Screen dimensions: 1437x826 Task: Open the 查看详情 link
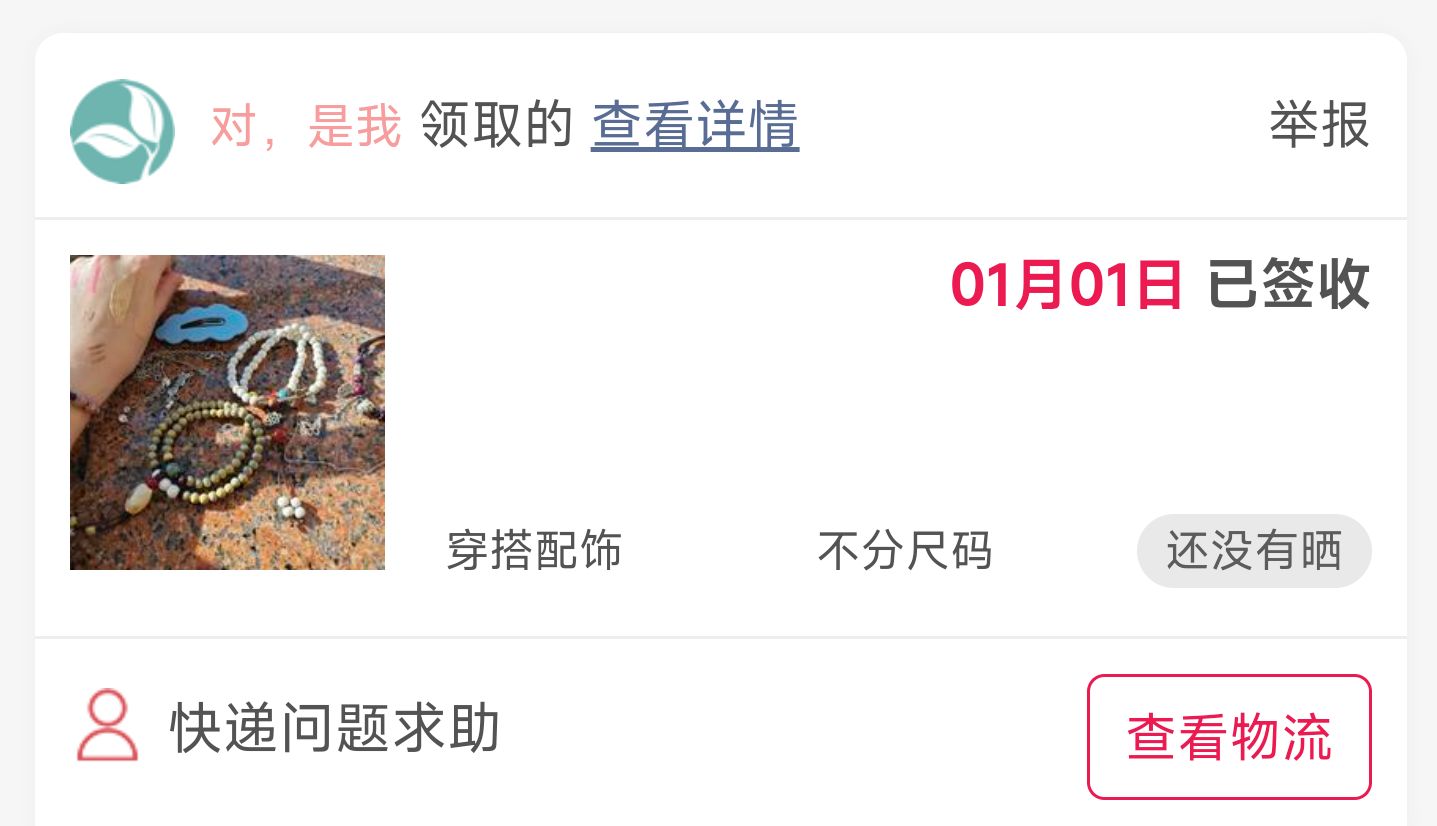pyautogui.click(x=695, y=127)
